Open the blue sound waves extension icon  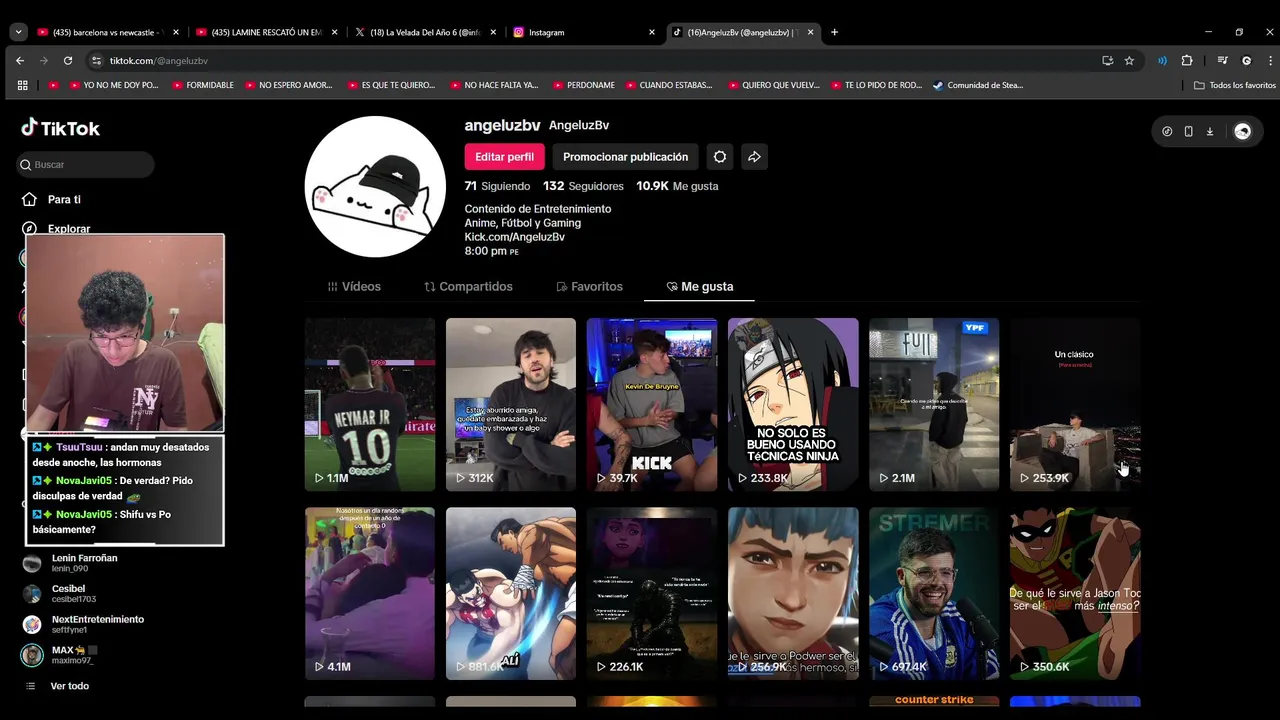1162,61
